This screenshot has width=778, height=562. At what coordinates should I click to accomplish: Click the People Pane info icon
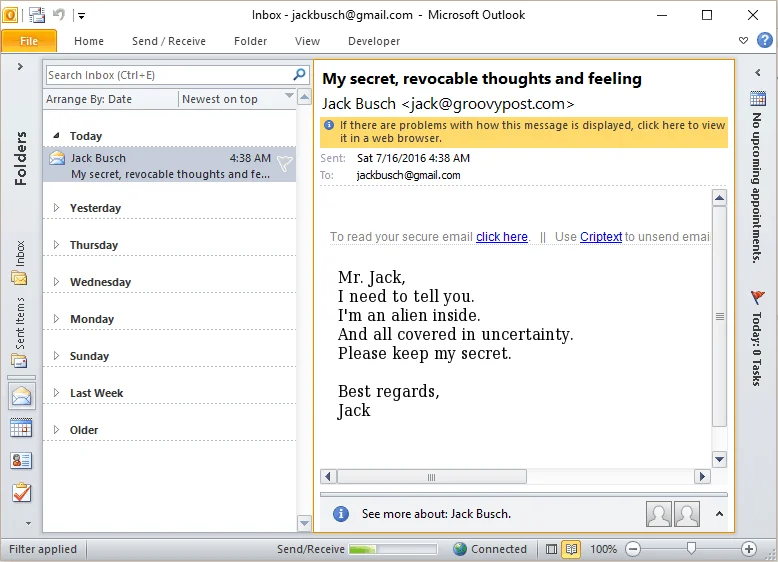coord(341,514)
